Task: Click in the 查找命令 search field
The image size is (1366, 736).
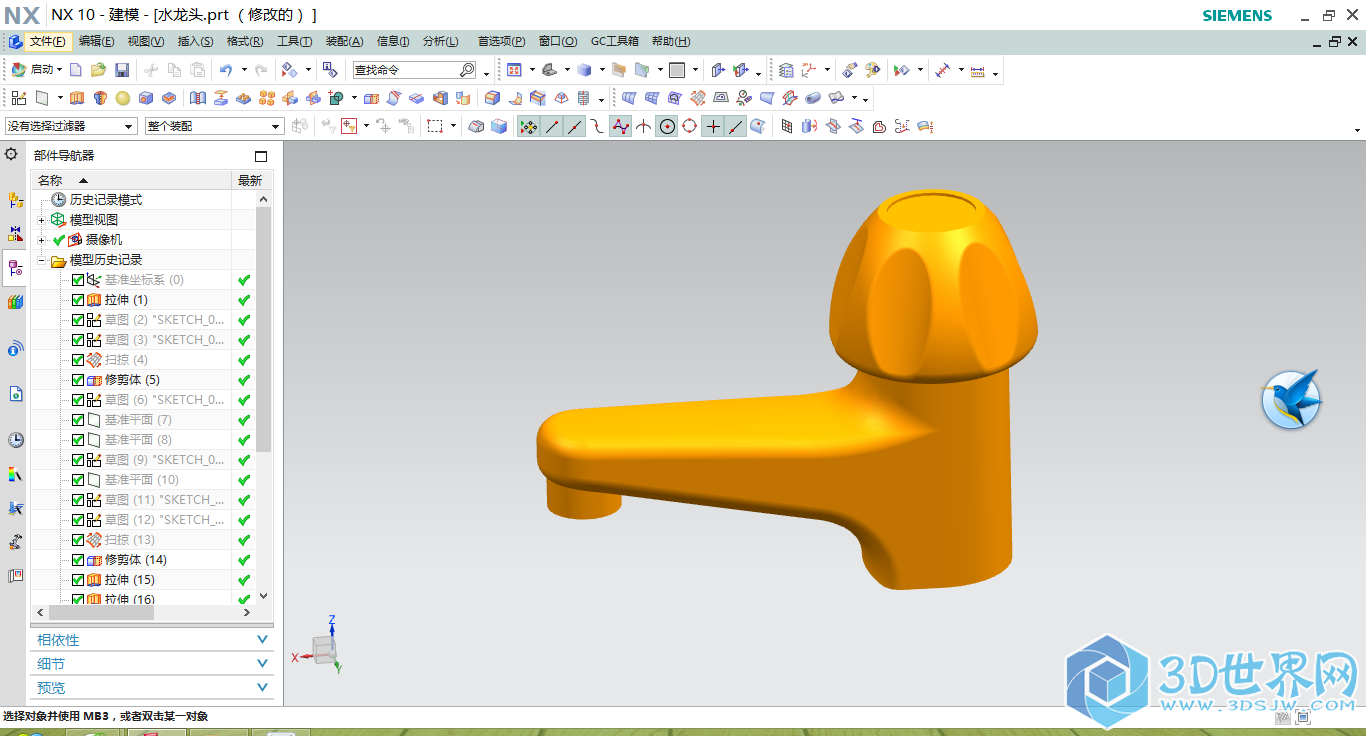Action: 405,70
